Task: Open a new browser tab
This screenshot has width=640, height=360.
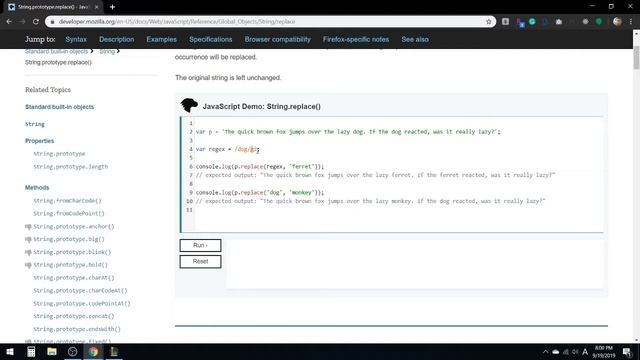Action: click(112, 7)
